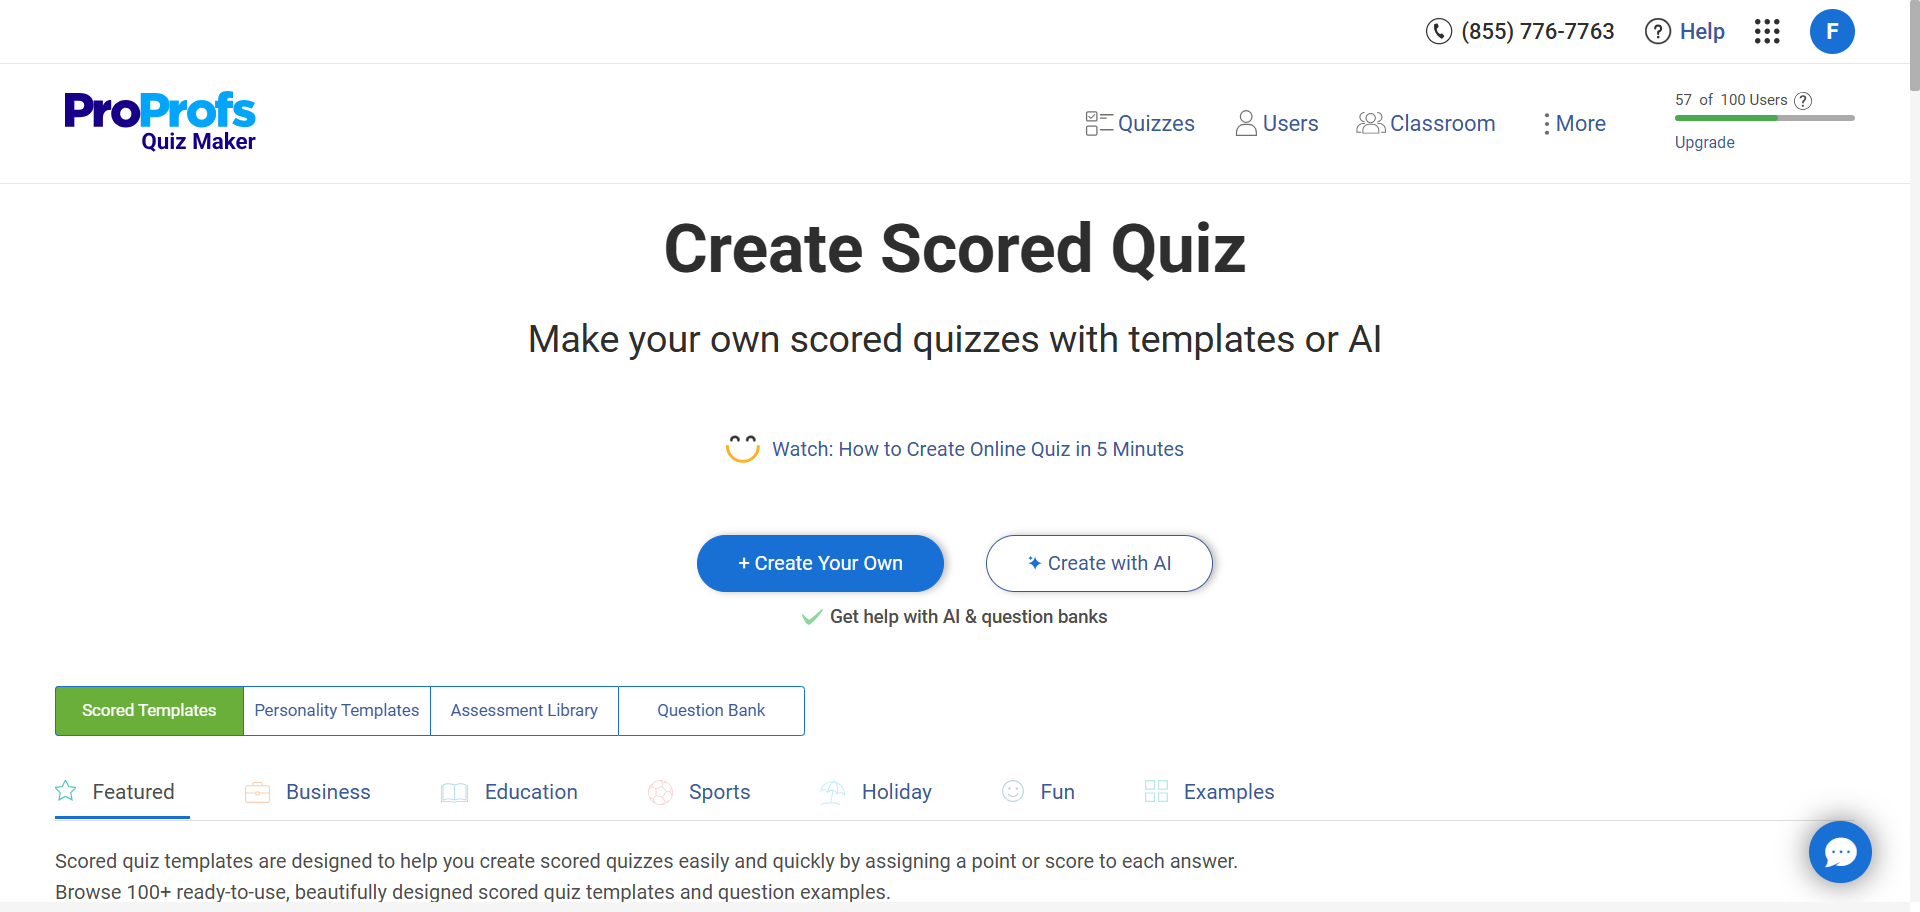Go to Users in the navigation

1277,124
